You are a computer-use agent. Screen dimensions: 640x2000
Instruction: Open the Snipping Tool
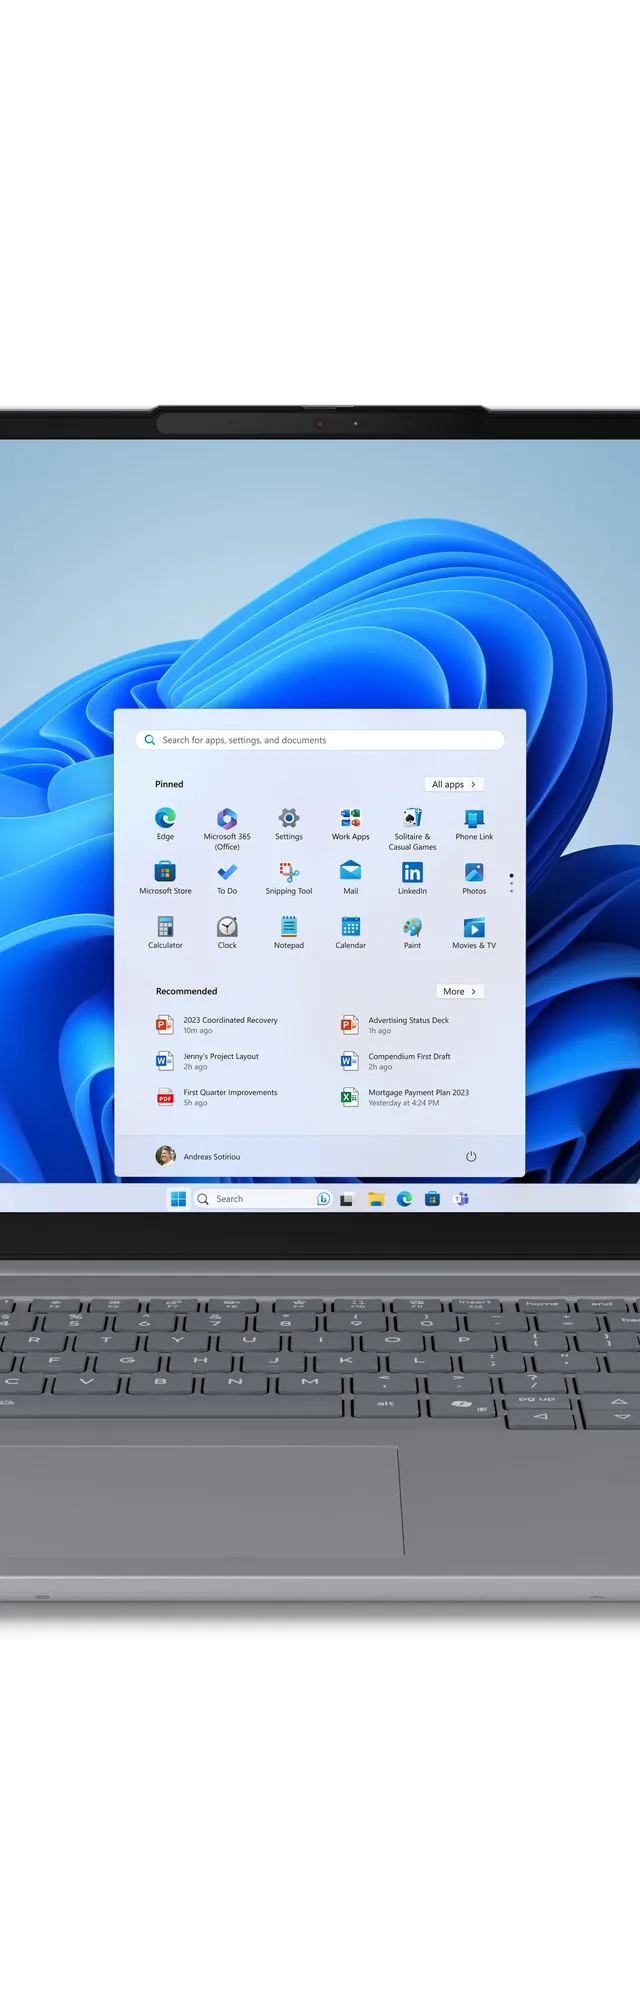point(289,877)
